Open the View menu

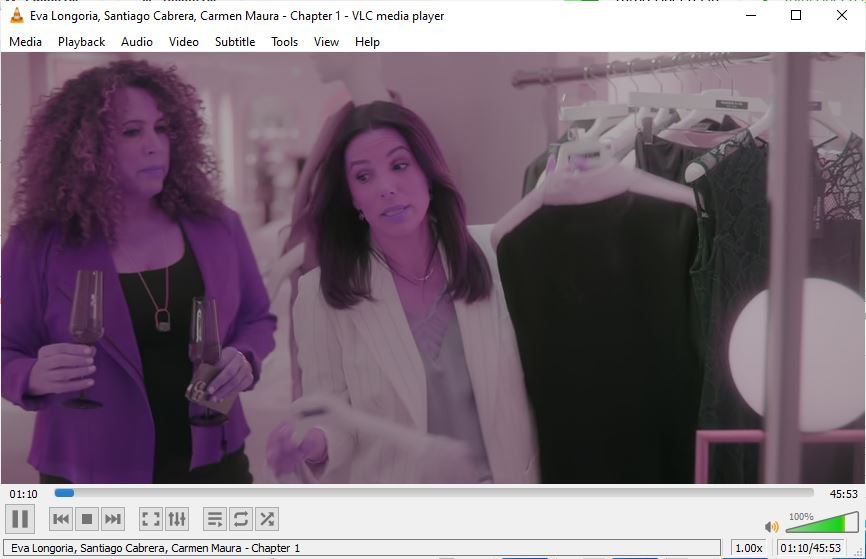tap(326, 42)
